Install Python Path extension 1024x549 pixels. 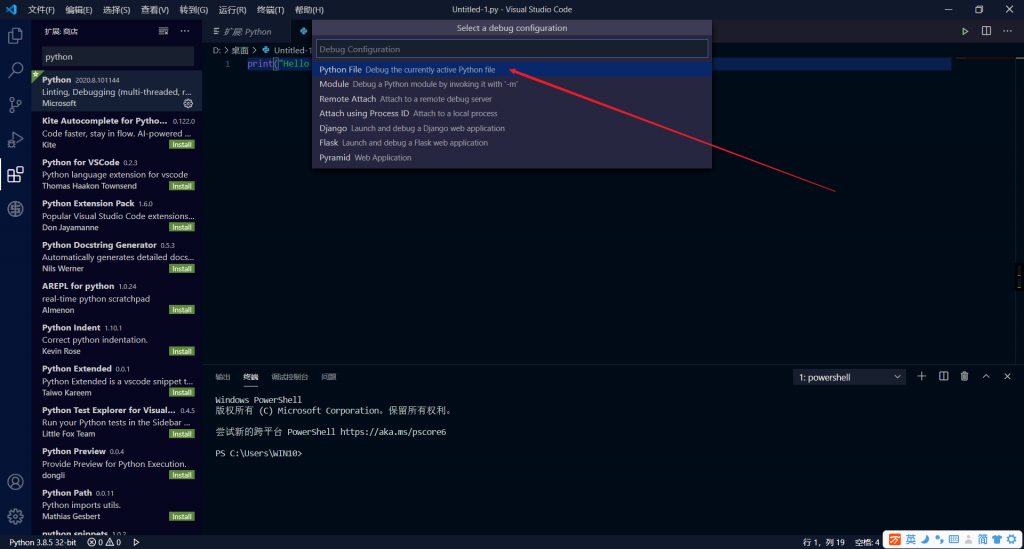[x=182, y=516]
